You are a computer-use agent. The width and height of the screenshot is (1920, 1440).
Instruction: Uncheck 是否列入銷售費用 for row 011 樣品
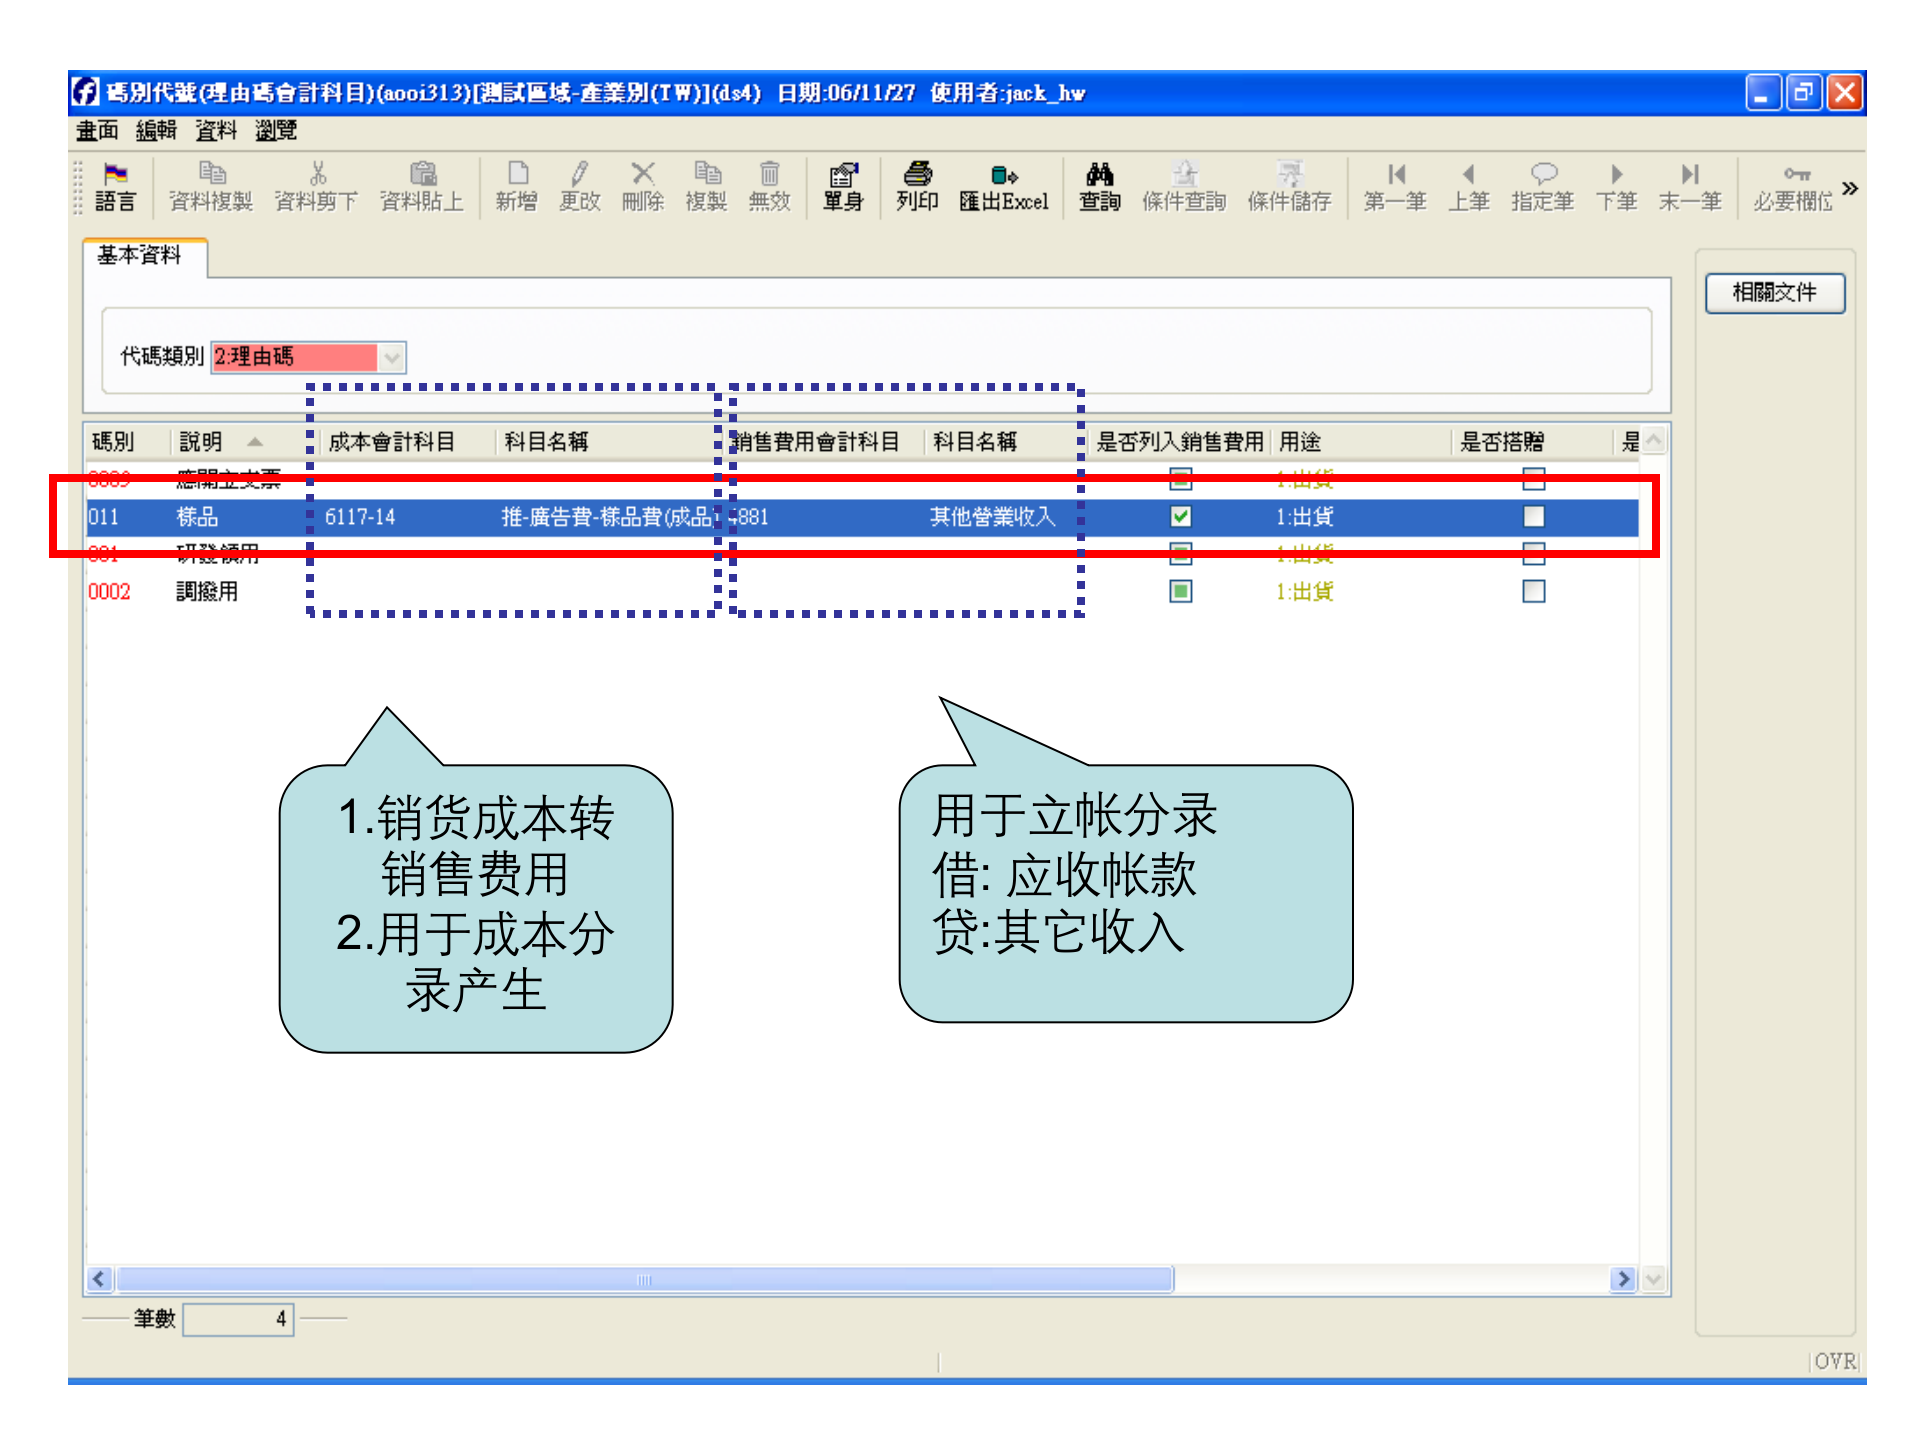coord(1181,517)
